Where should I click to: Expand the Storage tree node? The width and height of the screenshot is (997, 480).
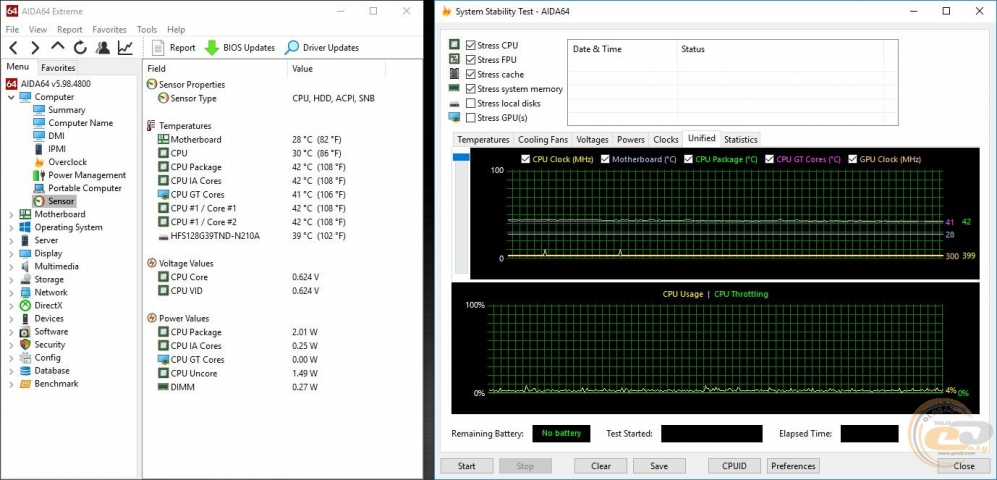tap(11, 280)
